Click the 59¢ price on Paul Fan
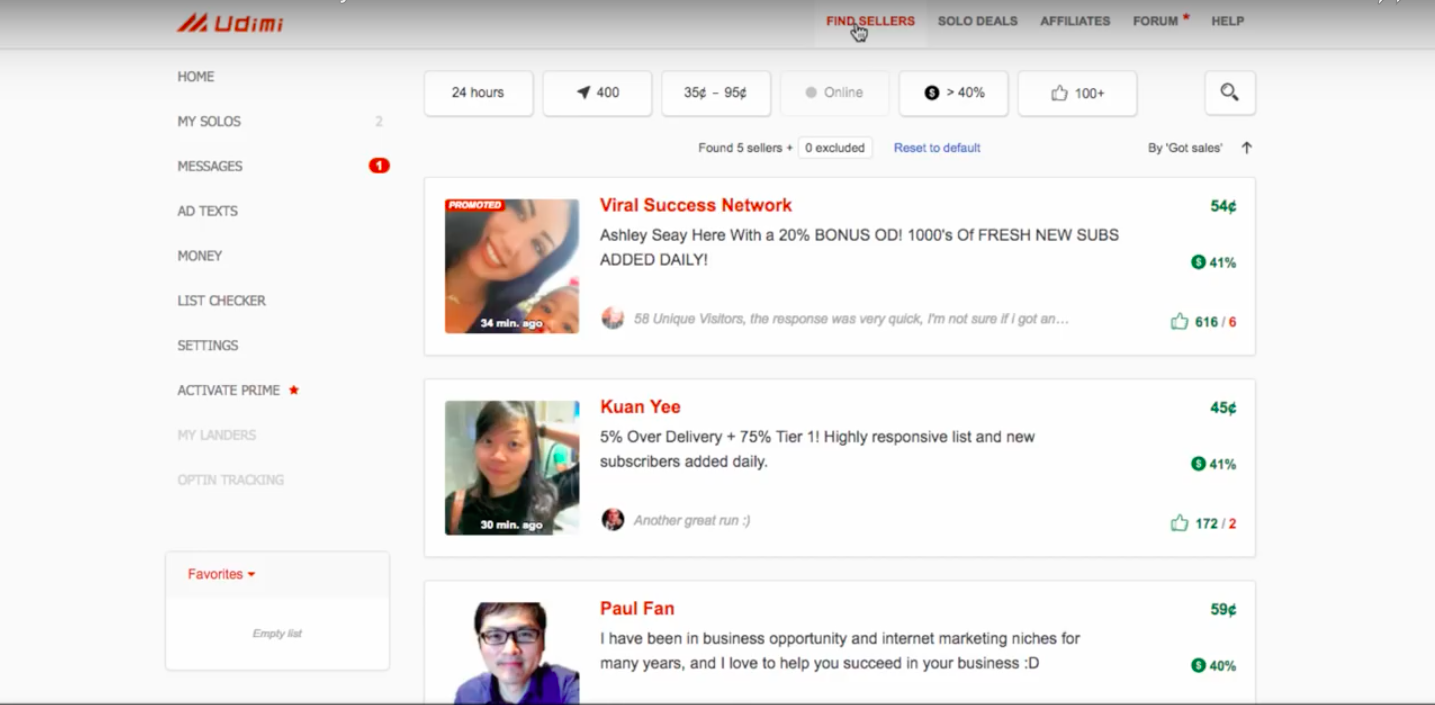The height and width of the screenshot is (705, 1435). [1223, 609]
